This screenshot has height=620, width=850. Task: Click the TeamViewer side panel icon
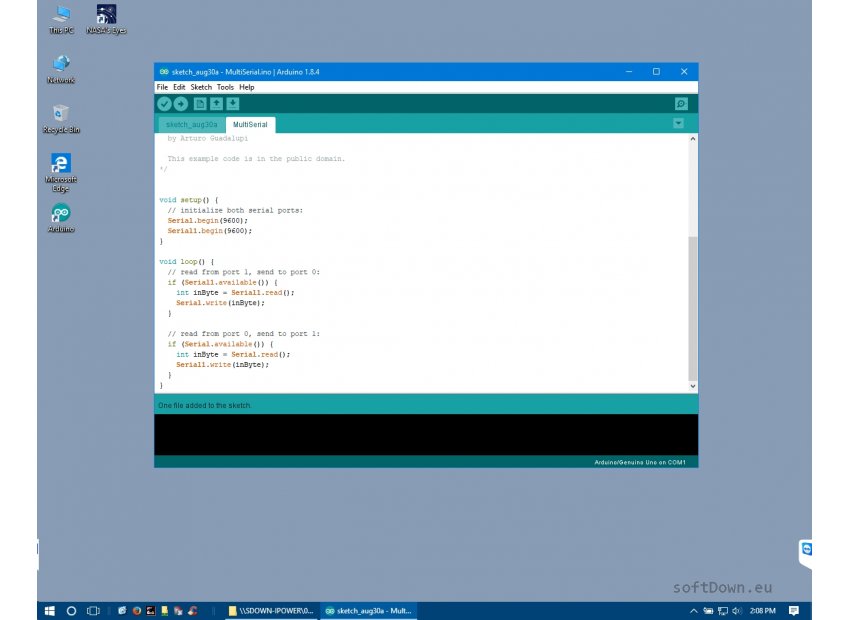click(x=807, y=550)
